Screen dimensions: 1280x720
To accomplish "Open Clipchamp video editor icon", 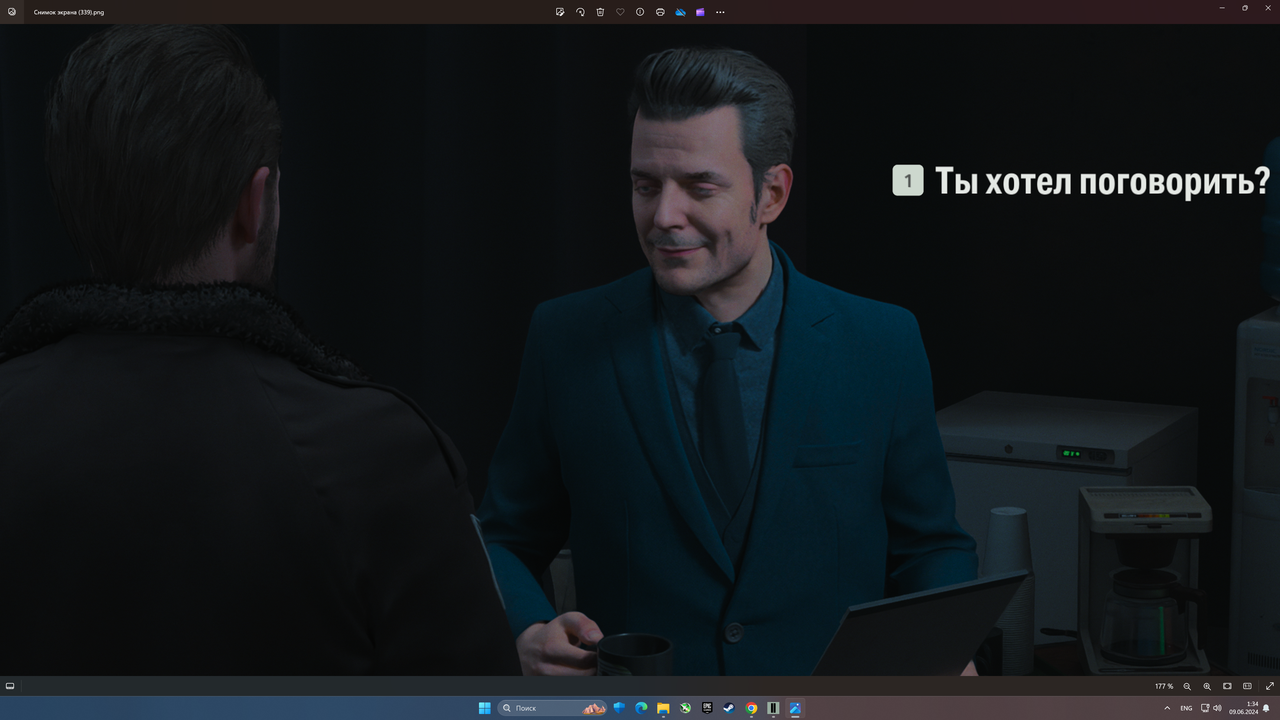I will pyautogui.click(x=700, y=12).
